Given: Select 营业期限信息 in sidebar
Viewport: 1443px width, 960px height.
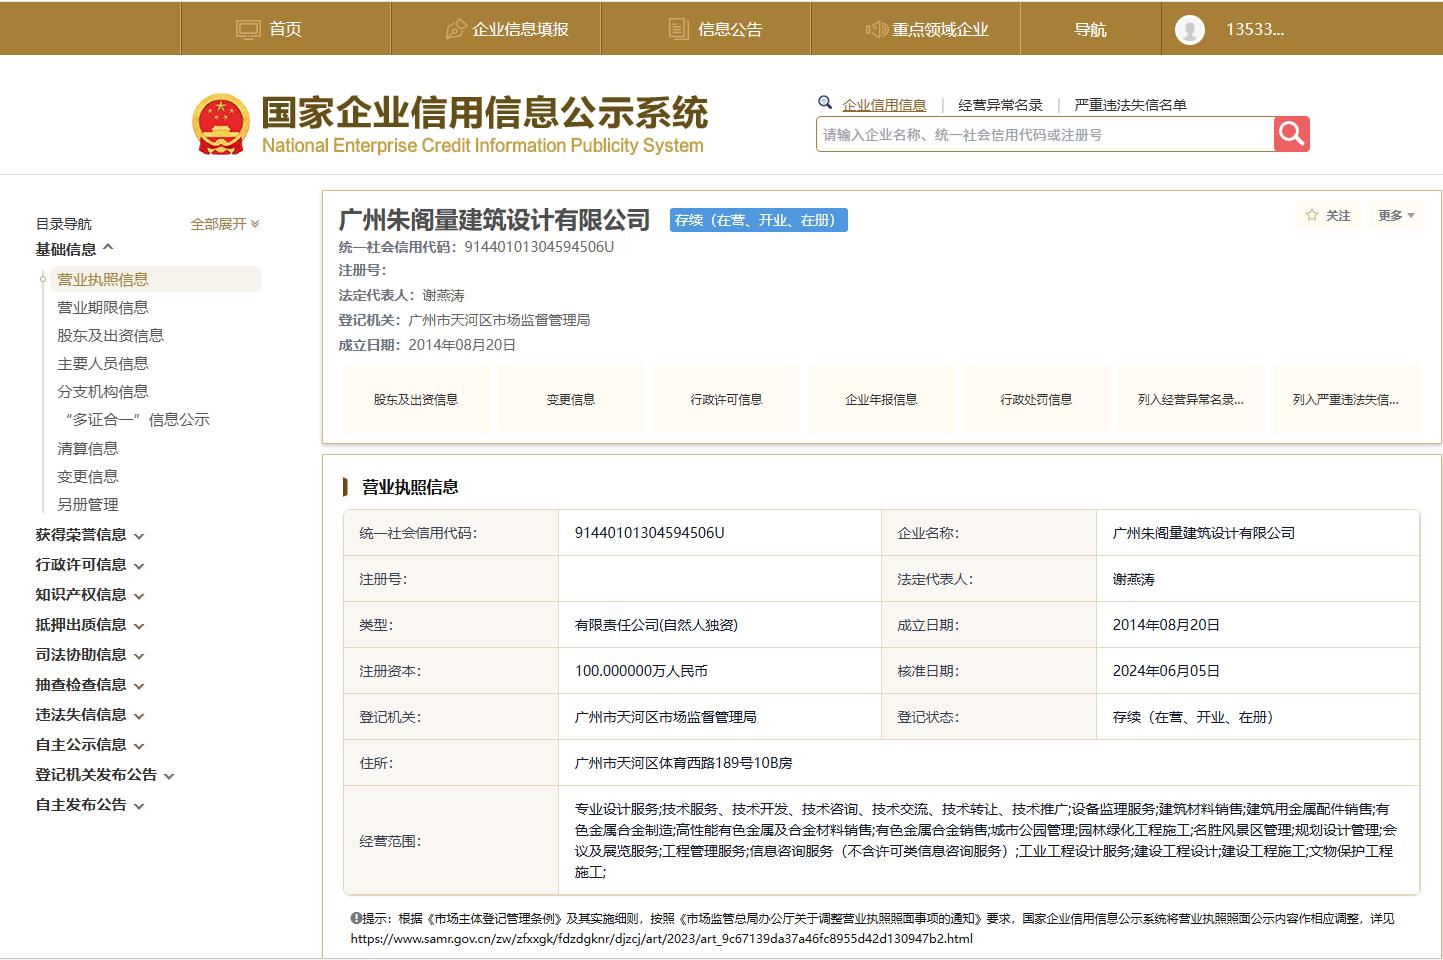Looking at the screenshot, I should click(x=103, y=307).
